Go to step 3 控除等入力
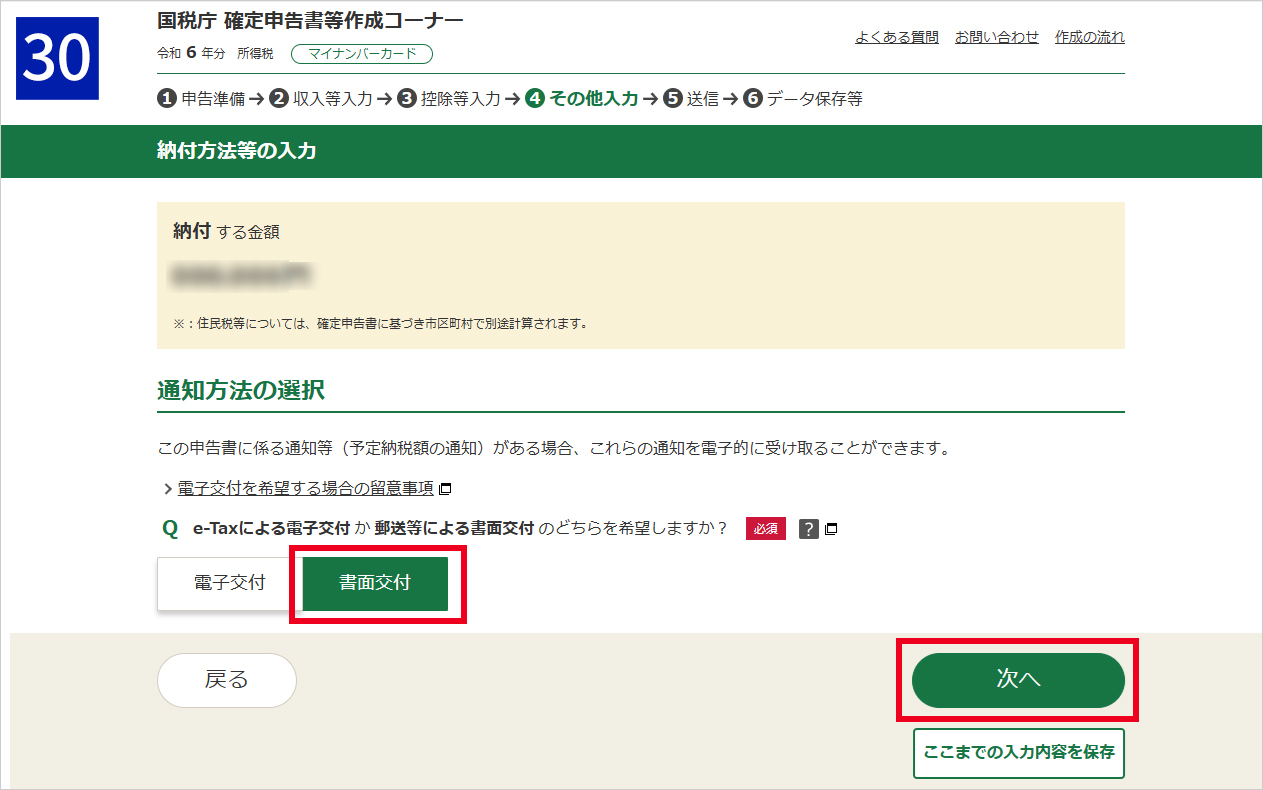The width and height of the screenshot is (1263, 790). pos(448,99)
